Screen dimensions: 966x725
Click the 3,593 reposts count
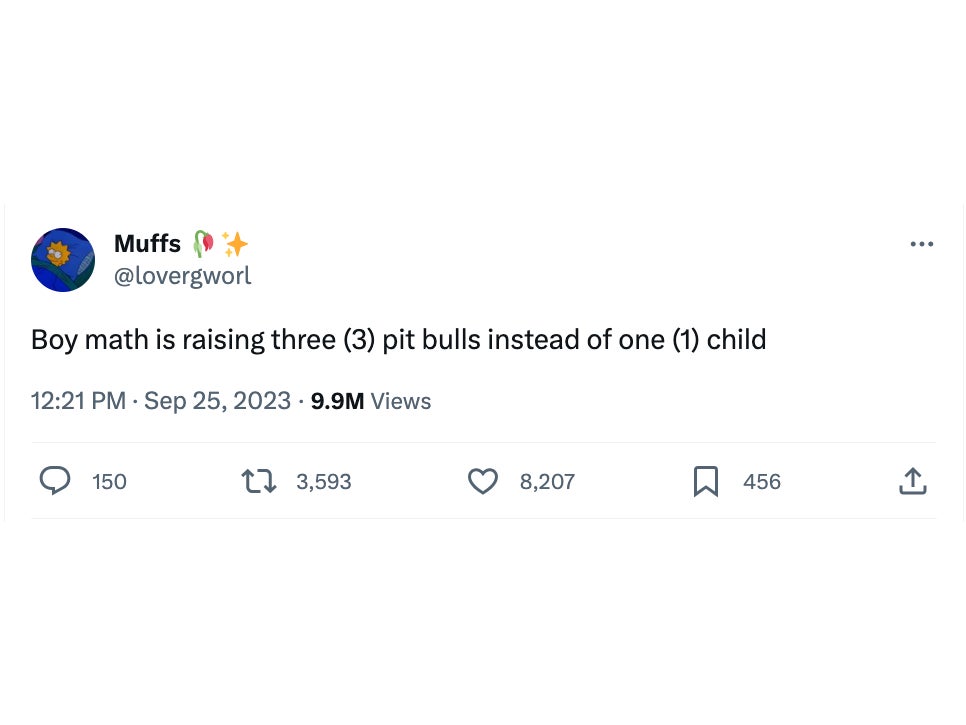pyautogui.click(x=324, y=482)
